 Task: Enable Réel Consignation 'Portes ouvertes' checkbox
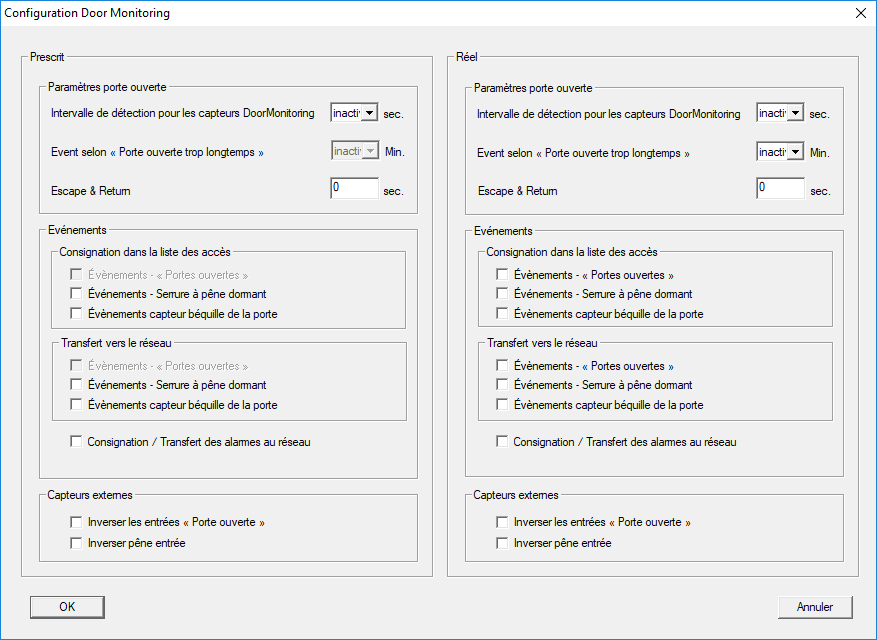tap(502, 275)
